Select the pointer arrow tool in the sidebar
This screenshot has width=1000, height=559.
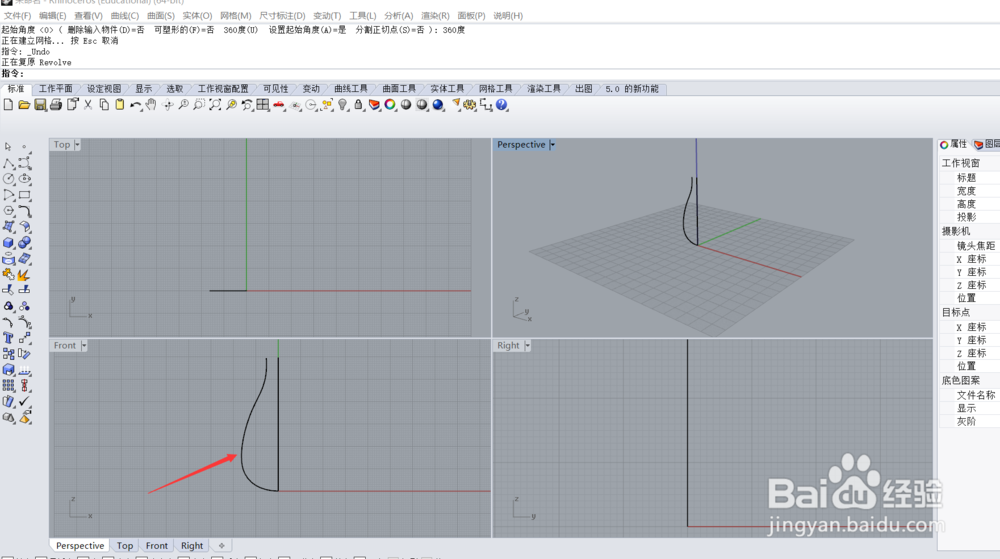click(8, 147)
